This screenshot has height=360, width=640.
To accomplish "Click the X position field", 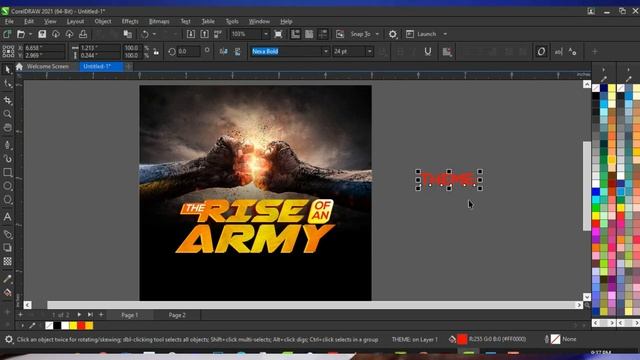I will (44, 48).
